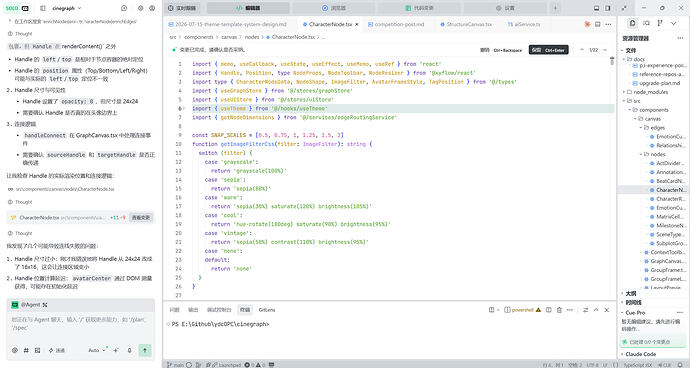Expand the window to fullscreen arrows icon
690x368 pixels.
(x=624, y=8)
